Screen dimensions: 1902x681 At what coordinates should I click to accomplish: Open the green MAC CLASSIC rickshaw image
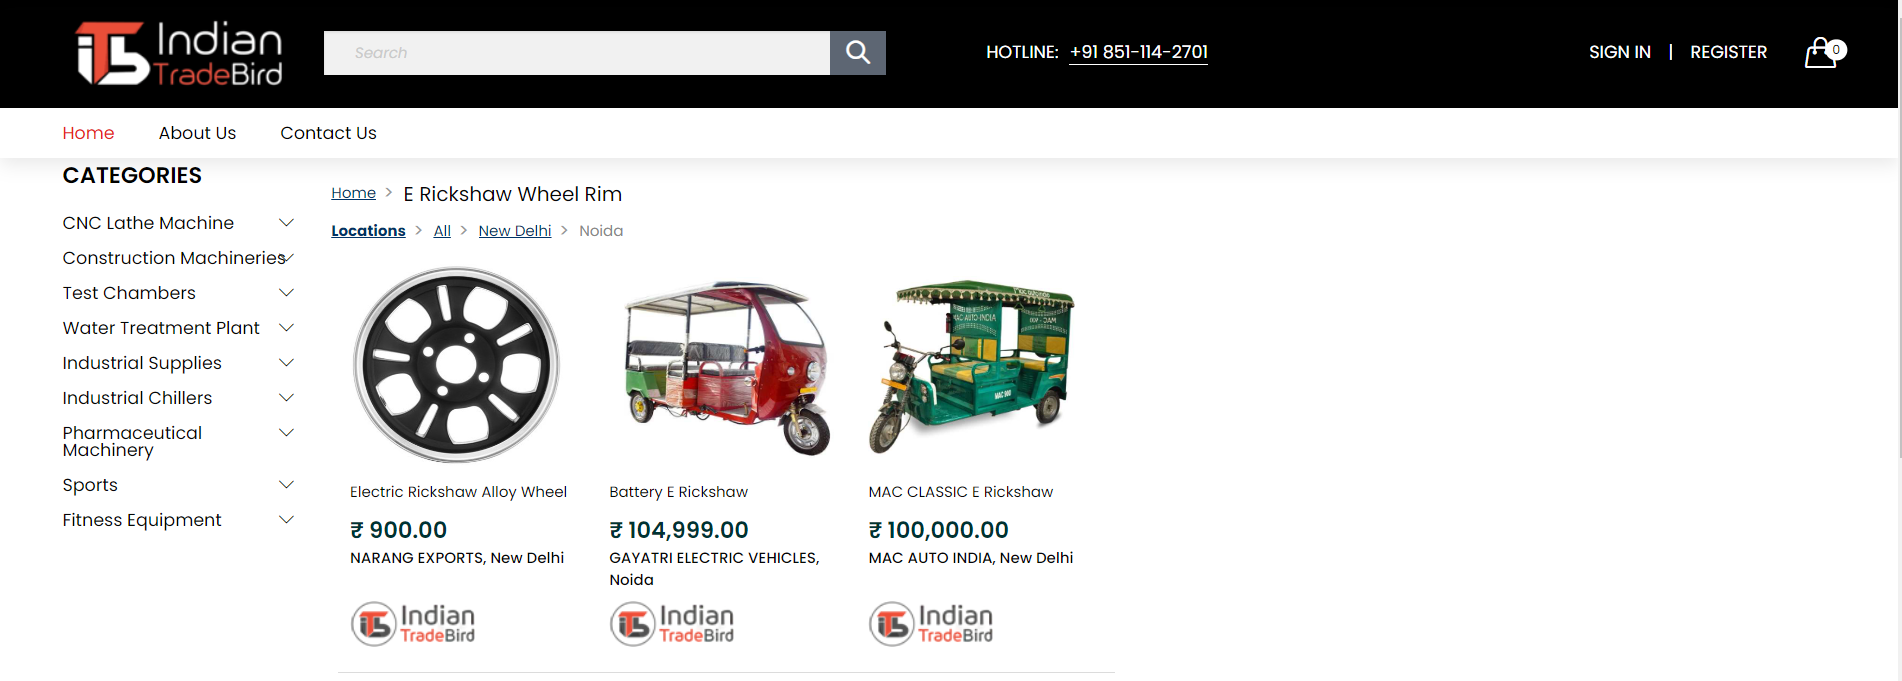972,367
